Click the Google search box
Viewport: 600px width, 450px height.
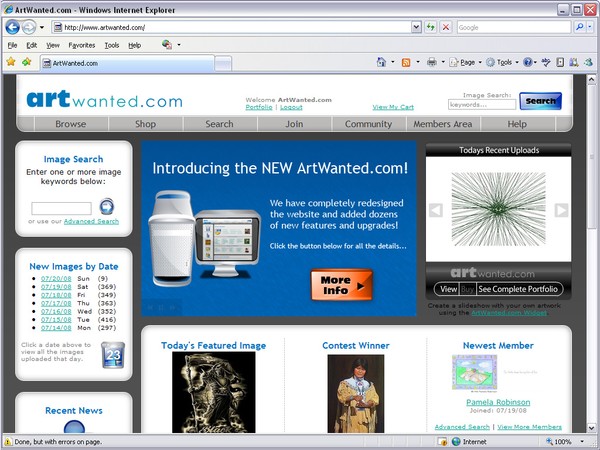[x=514, y=27]
